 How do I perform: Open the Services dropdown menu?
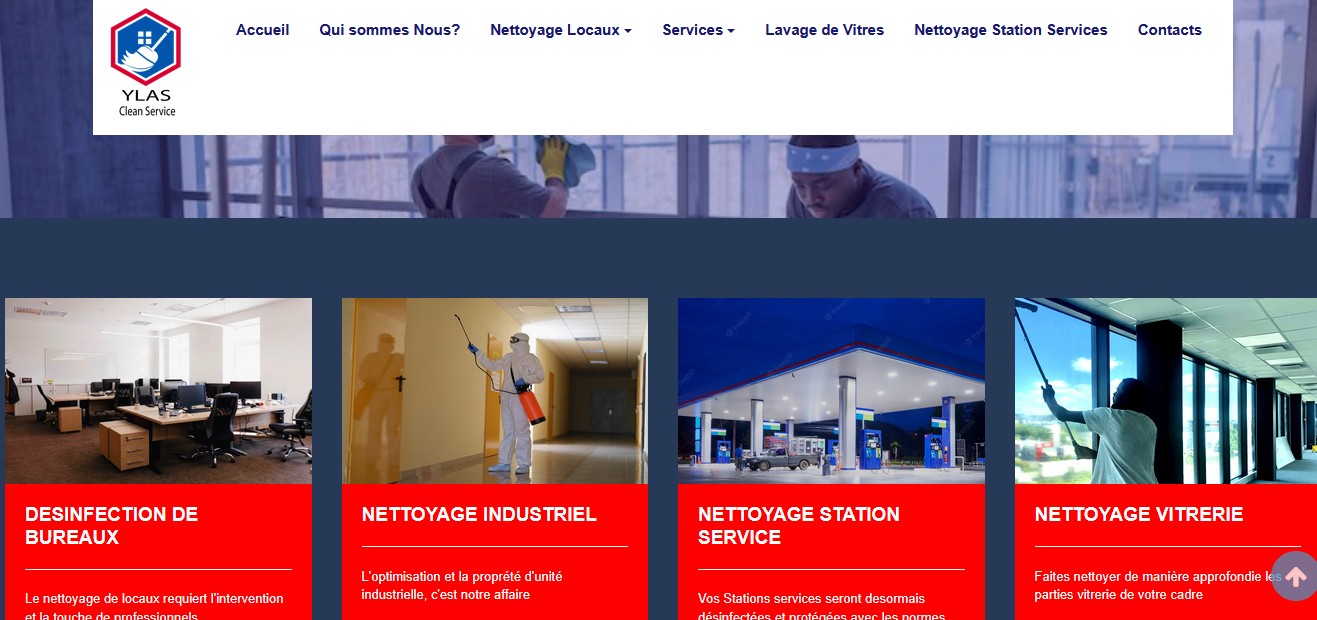point(698,30)
